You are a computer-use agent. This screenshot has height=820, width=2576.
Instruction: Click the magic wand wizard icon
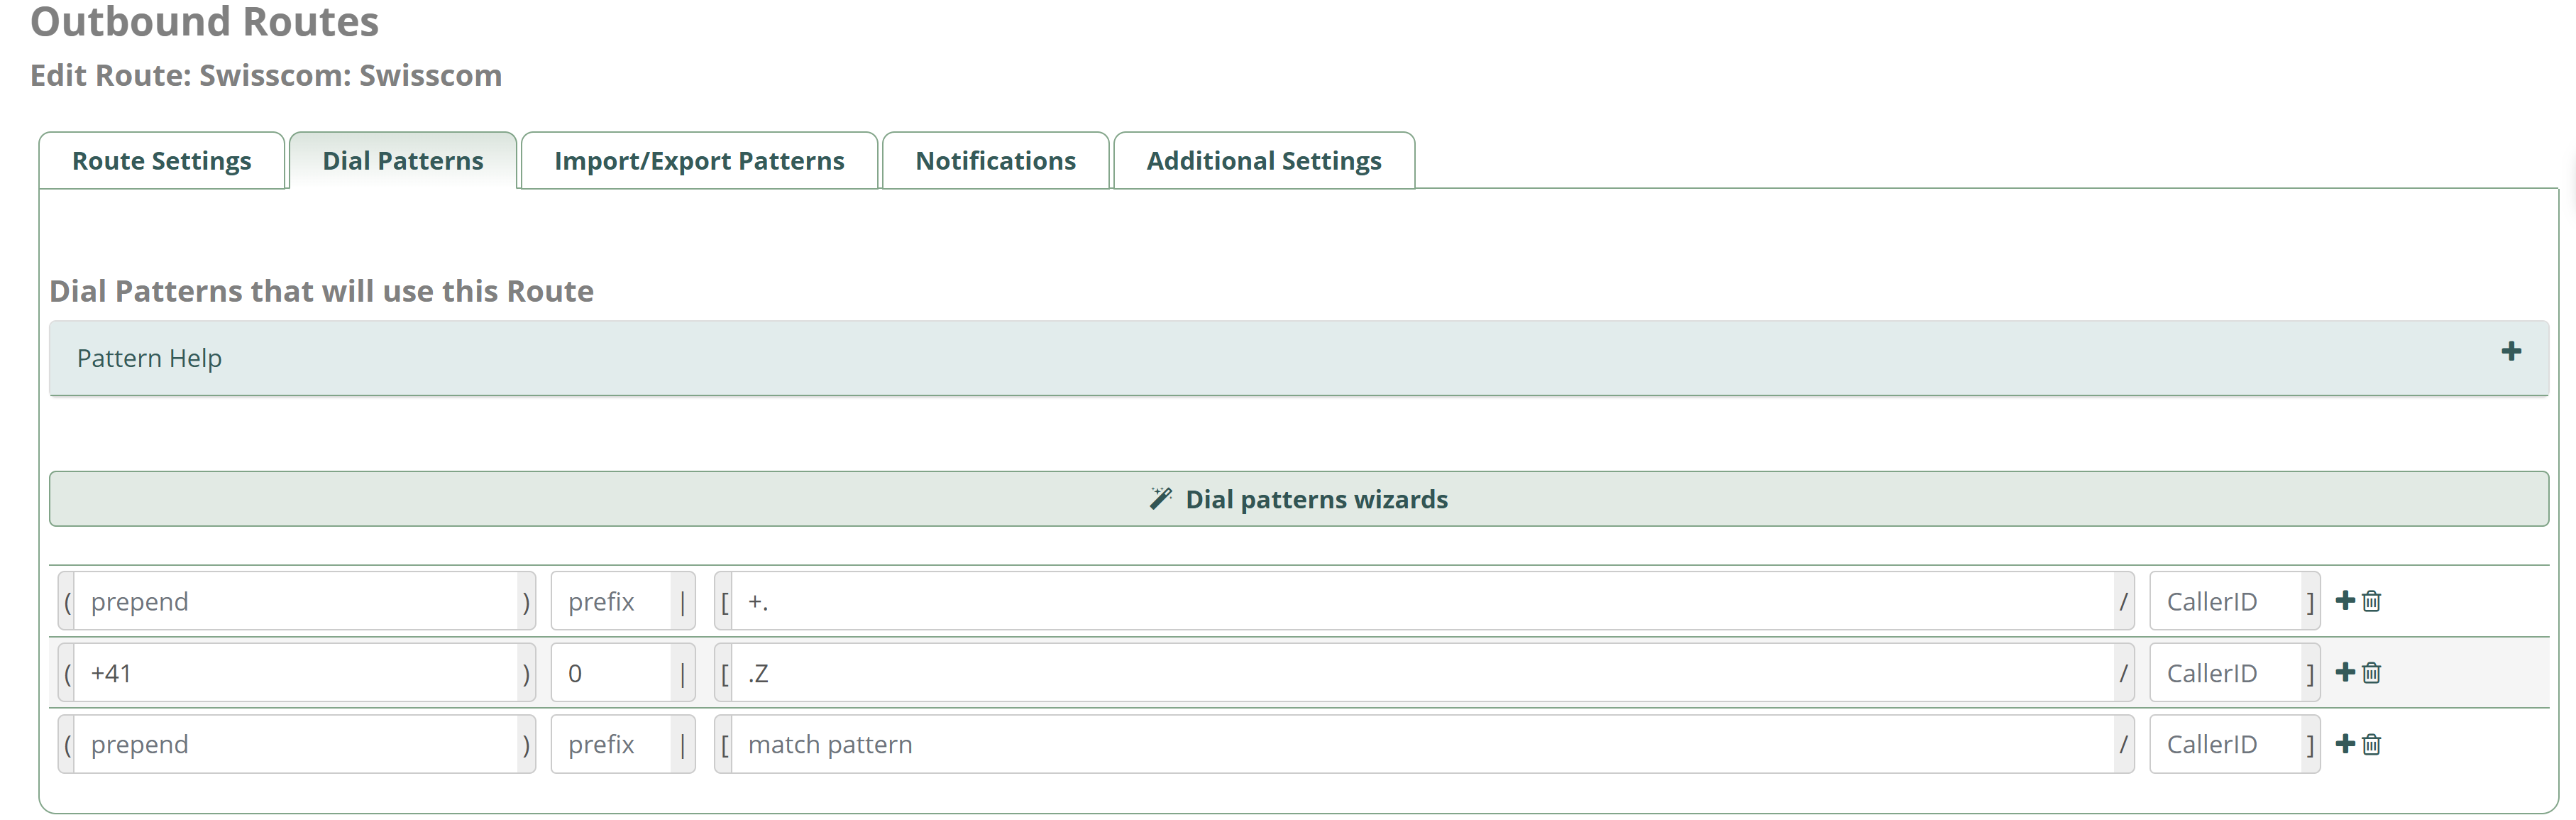click(x=1160, y=498)
